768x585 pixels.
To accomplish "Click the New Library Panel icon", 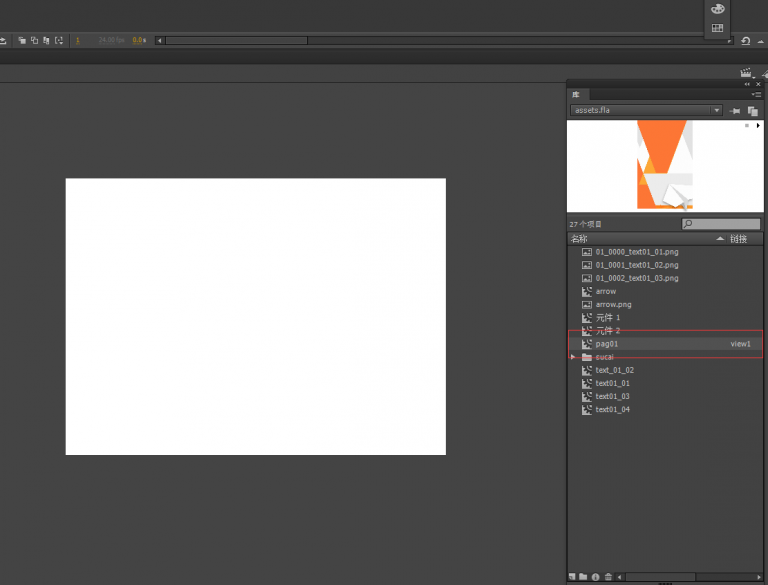I will [752, 111].
